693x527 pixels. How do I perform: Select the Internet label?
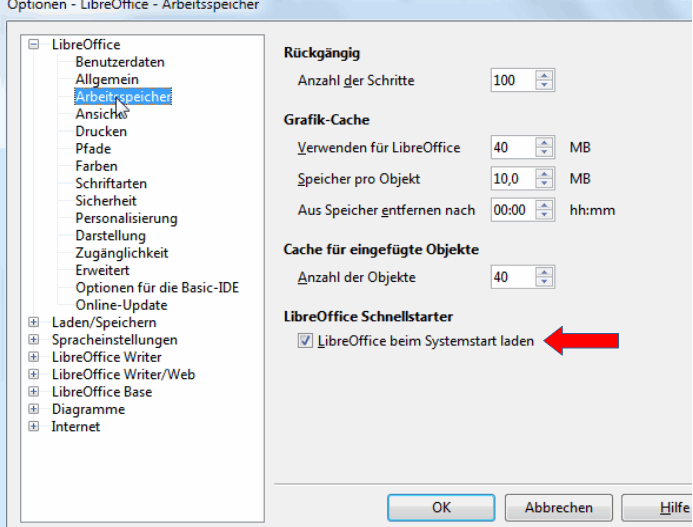[76, 427]
